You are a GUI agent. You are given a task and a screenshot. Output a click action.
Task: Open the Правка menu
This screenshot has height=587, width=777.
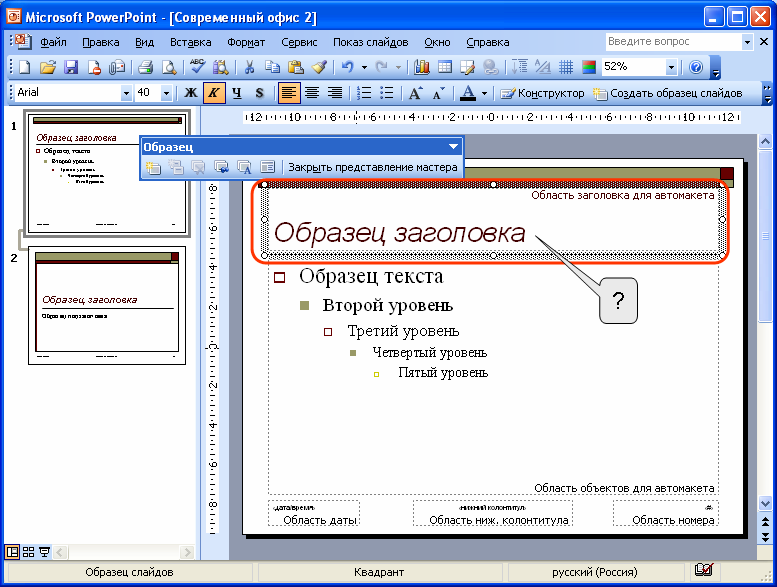(101, 43)
